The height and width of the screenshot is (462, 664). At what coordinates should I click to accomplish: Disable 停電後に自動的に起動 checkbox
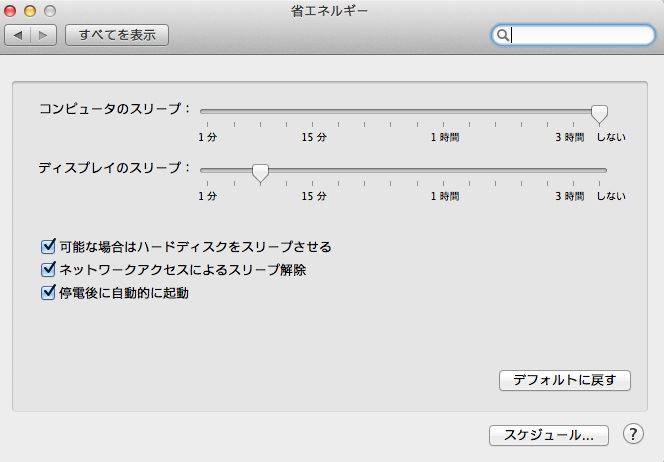(x=48, y=292)
